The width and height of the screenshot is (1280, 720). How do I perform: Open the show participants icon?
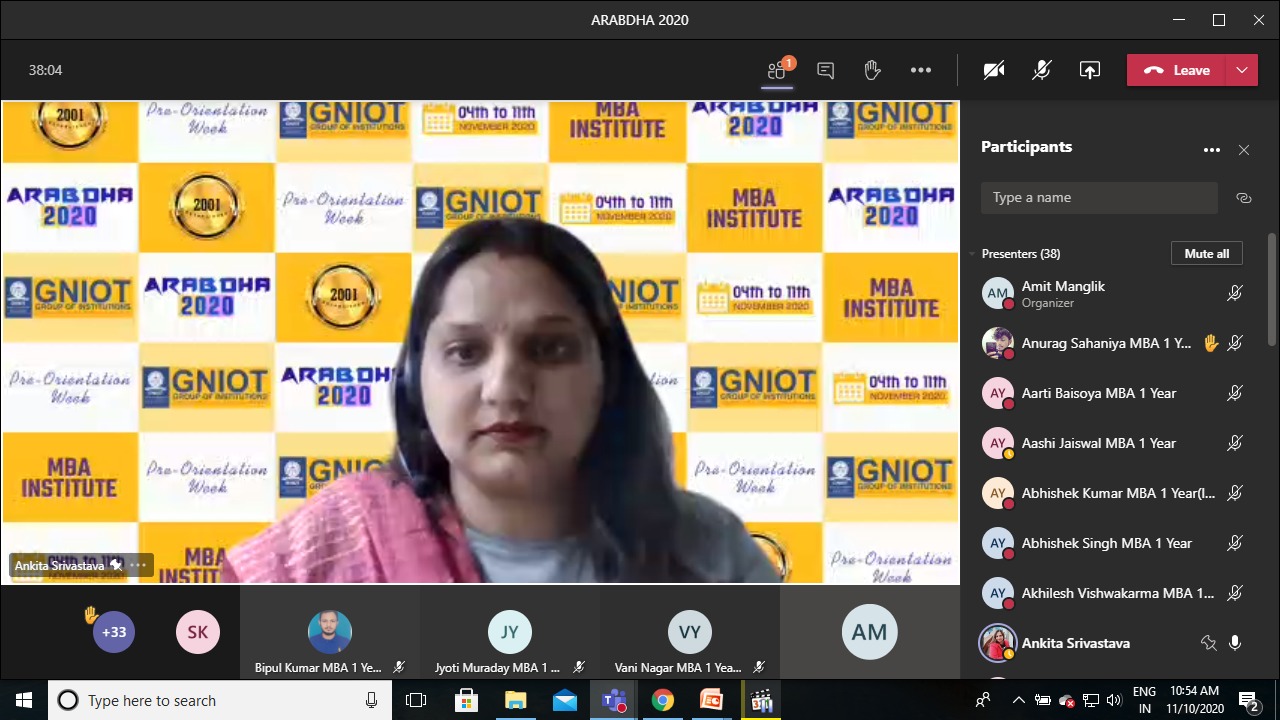click(777, 70)
